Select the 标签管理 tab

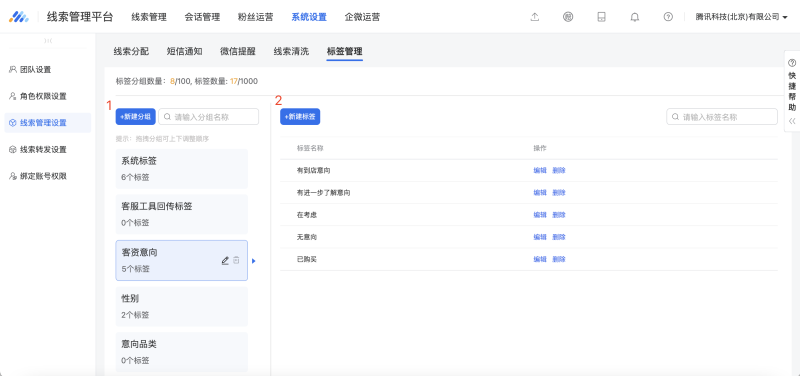(x=345, y=51)
